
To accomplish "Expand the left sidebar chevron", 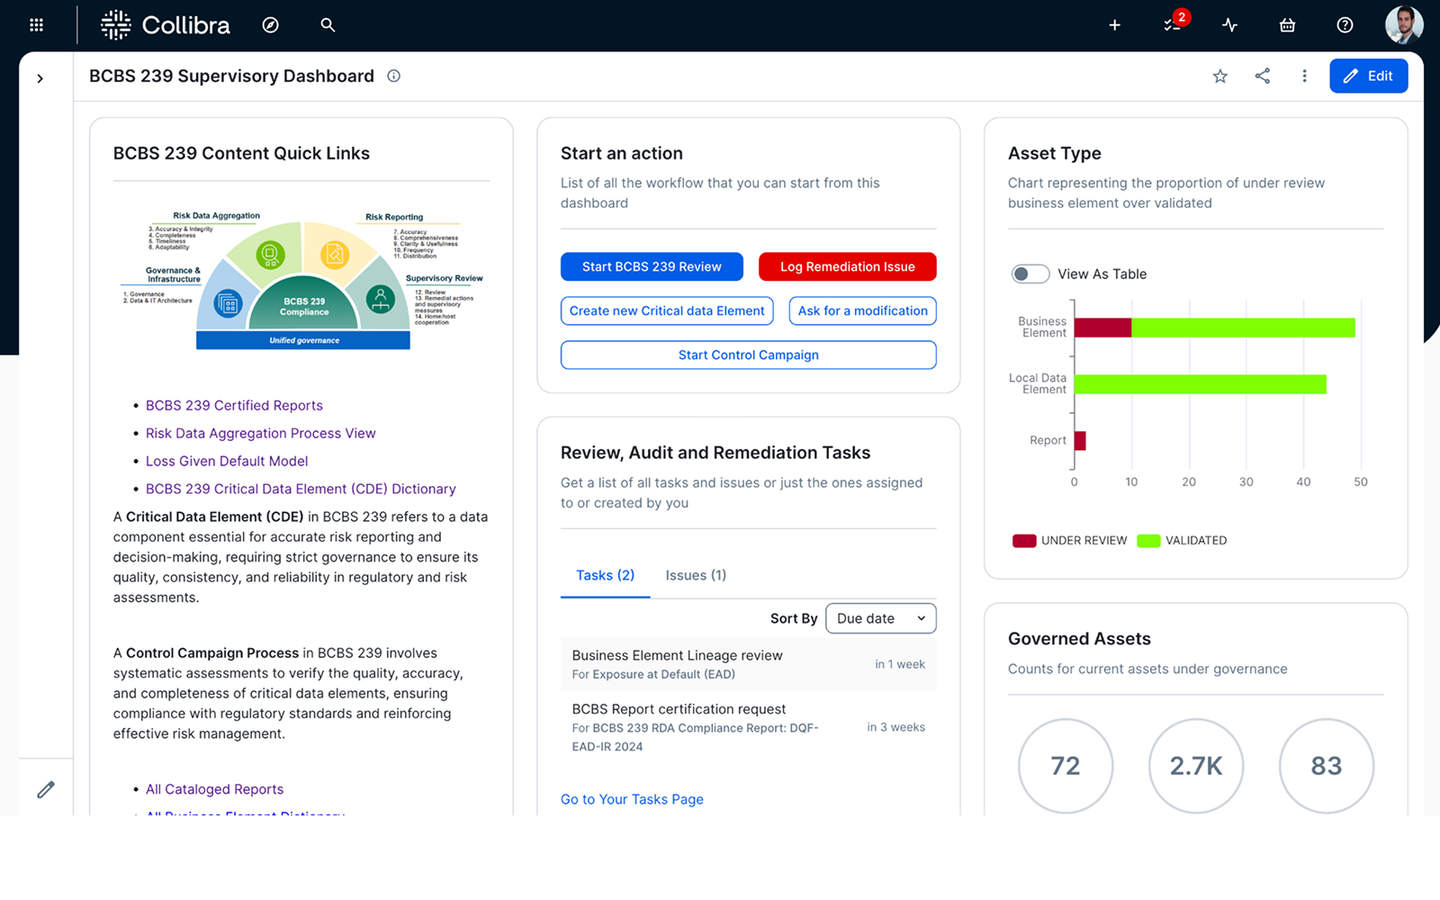I will [40, 78].
